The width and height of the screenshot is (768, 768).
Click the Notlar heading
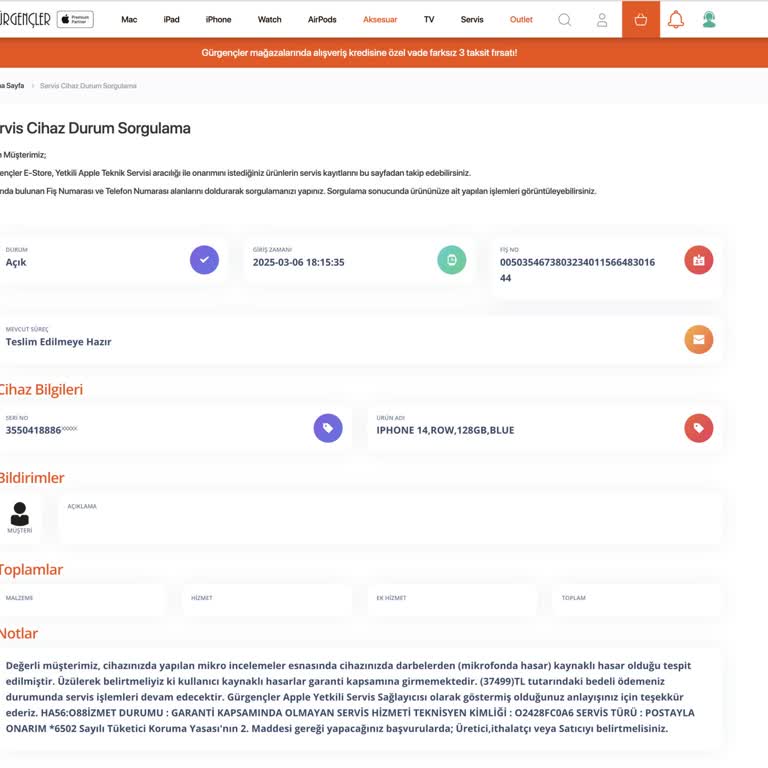19,634
